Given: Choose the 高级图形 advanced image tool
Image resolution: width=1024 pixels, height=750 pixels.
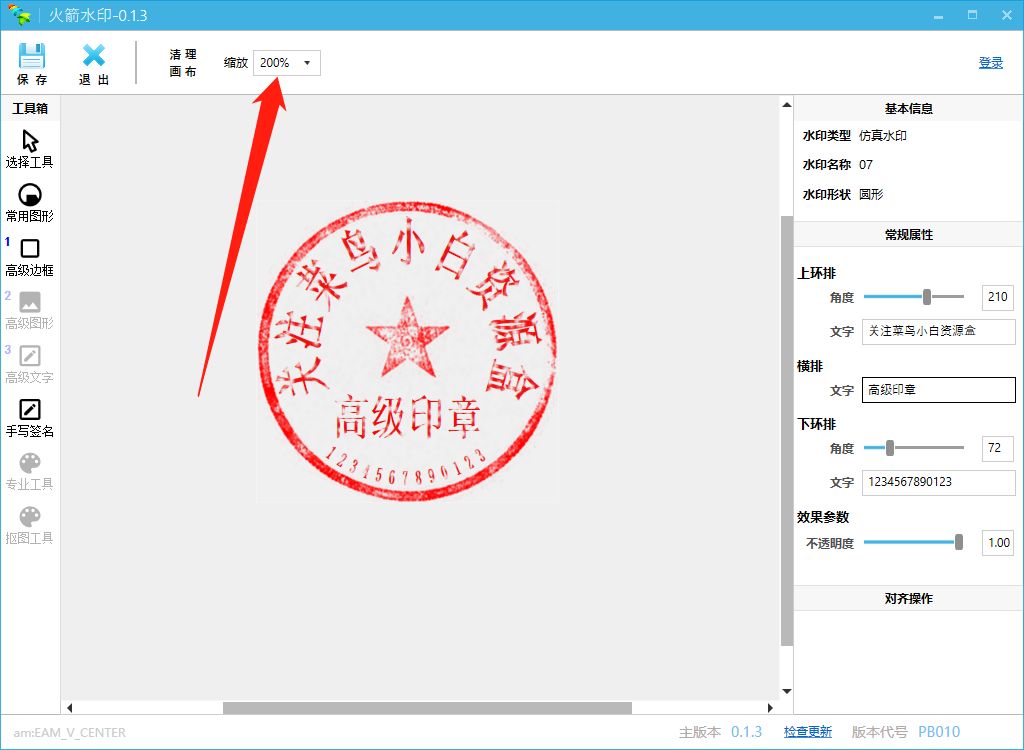Looking at the screenshot, I should (x=29, y=310).
